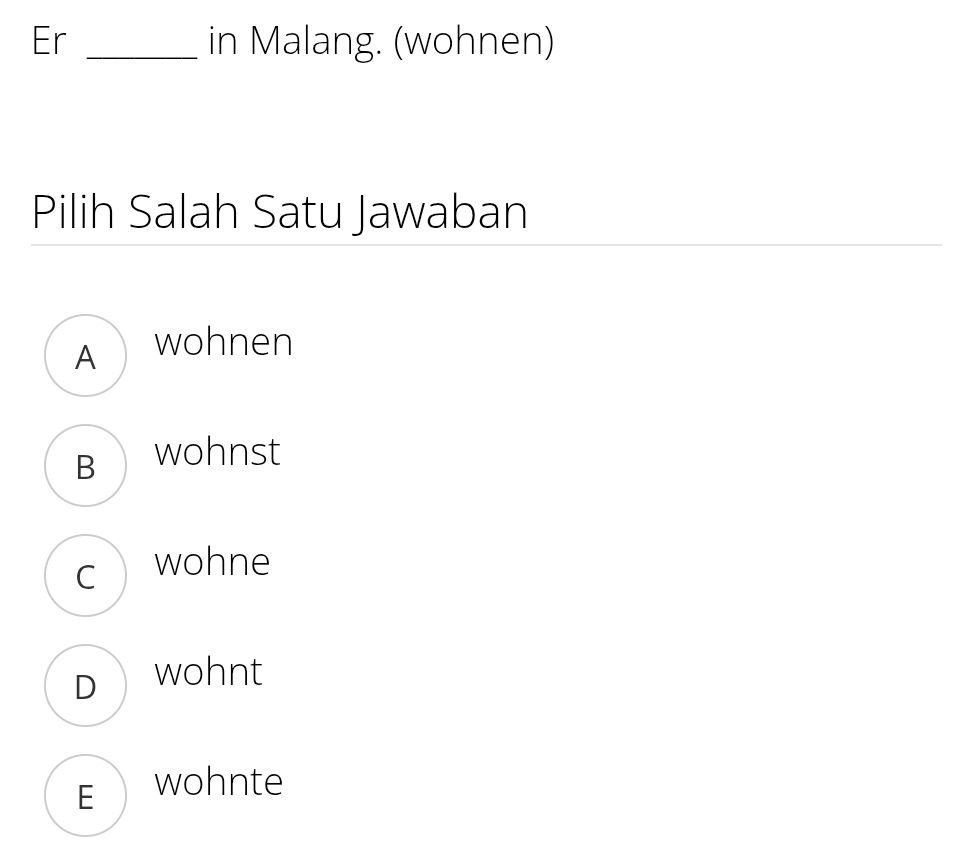Image resolution: width=974 pixels, height=865 pixels.
Task: Select radio button A
Action: click(85, 355)
